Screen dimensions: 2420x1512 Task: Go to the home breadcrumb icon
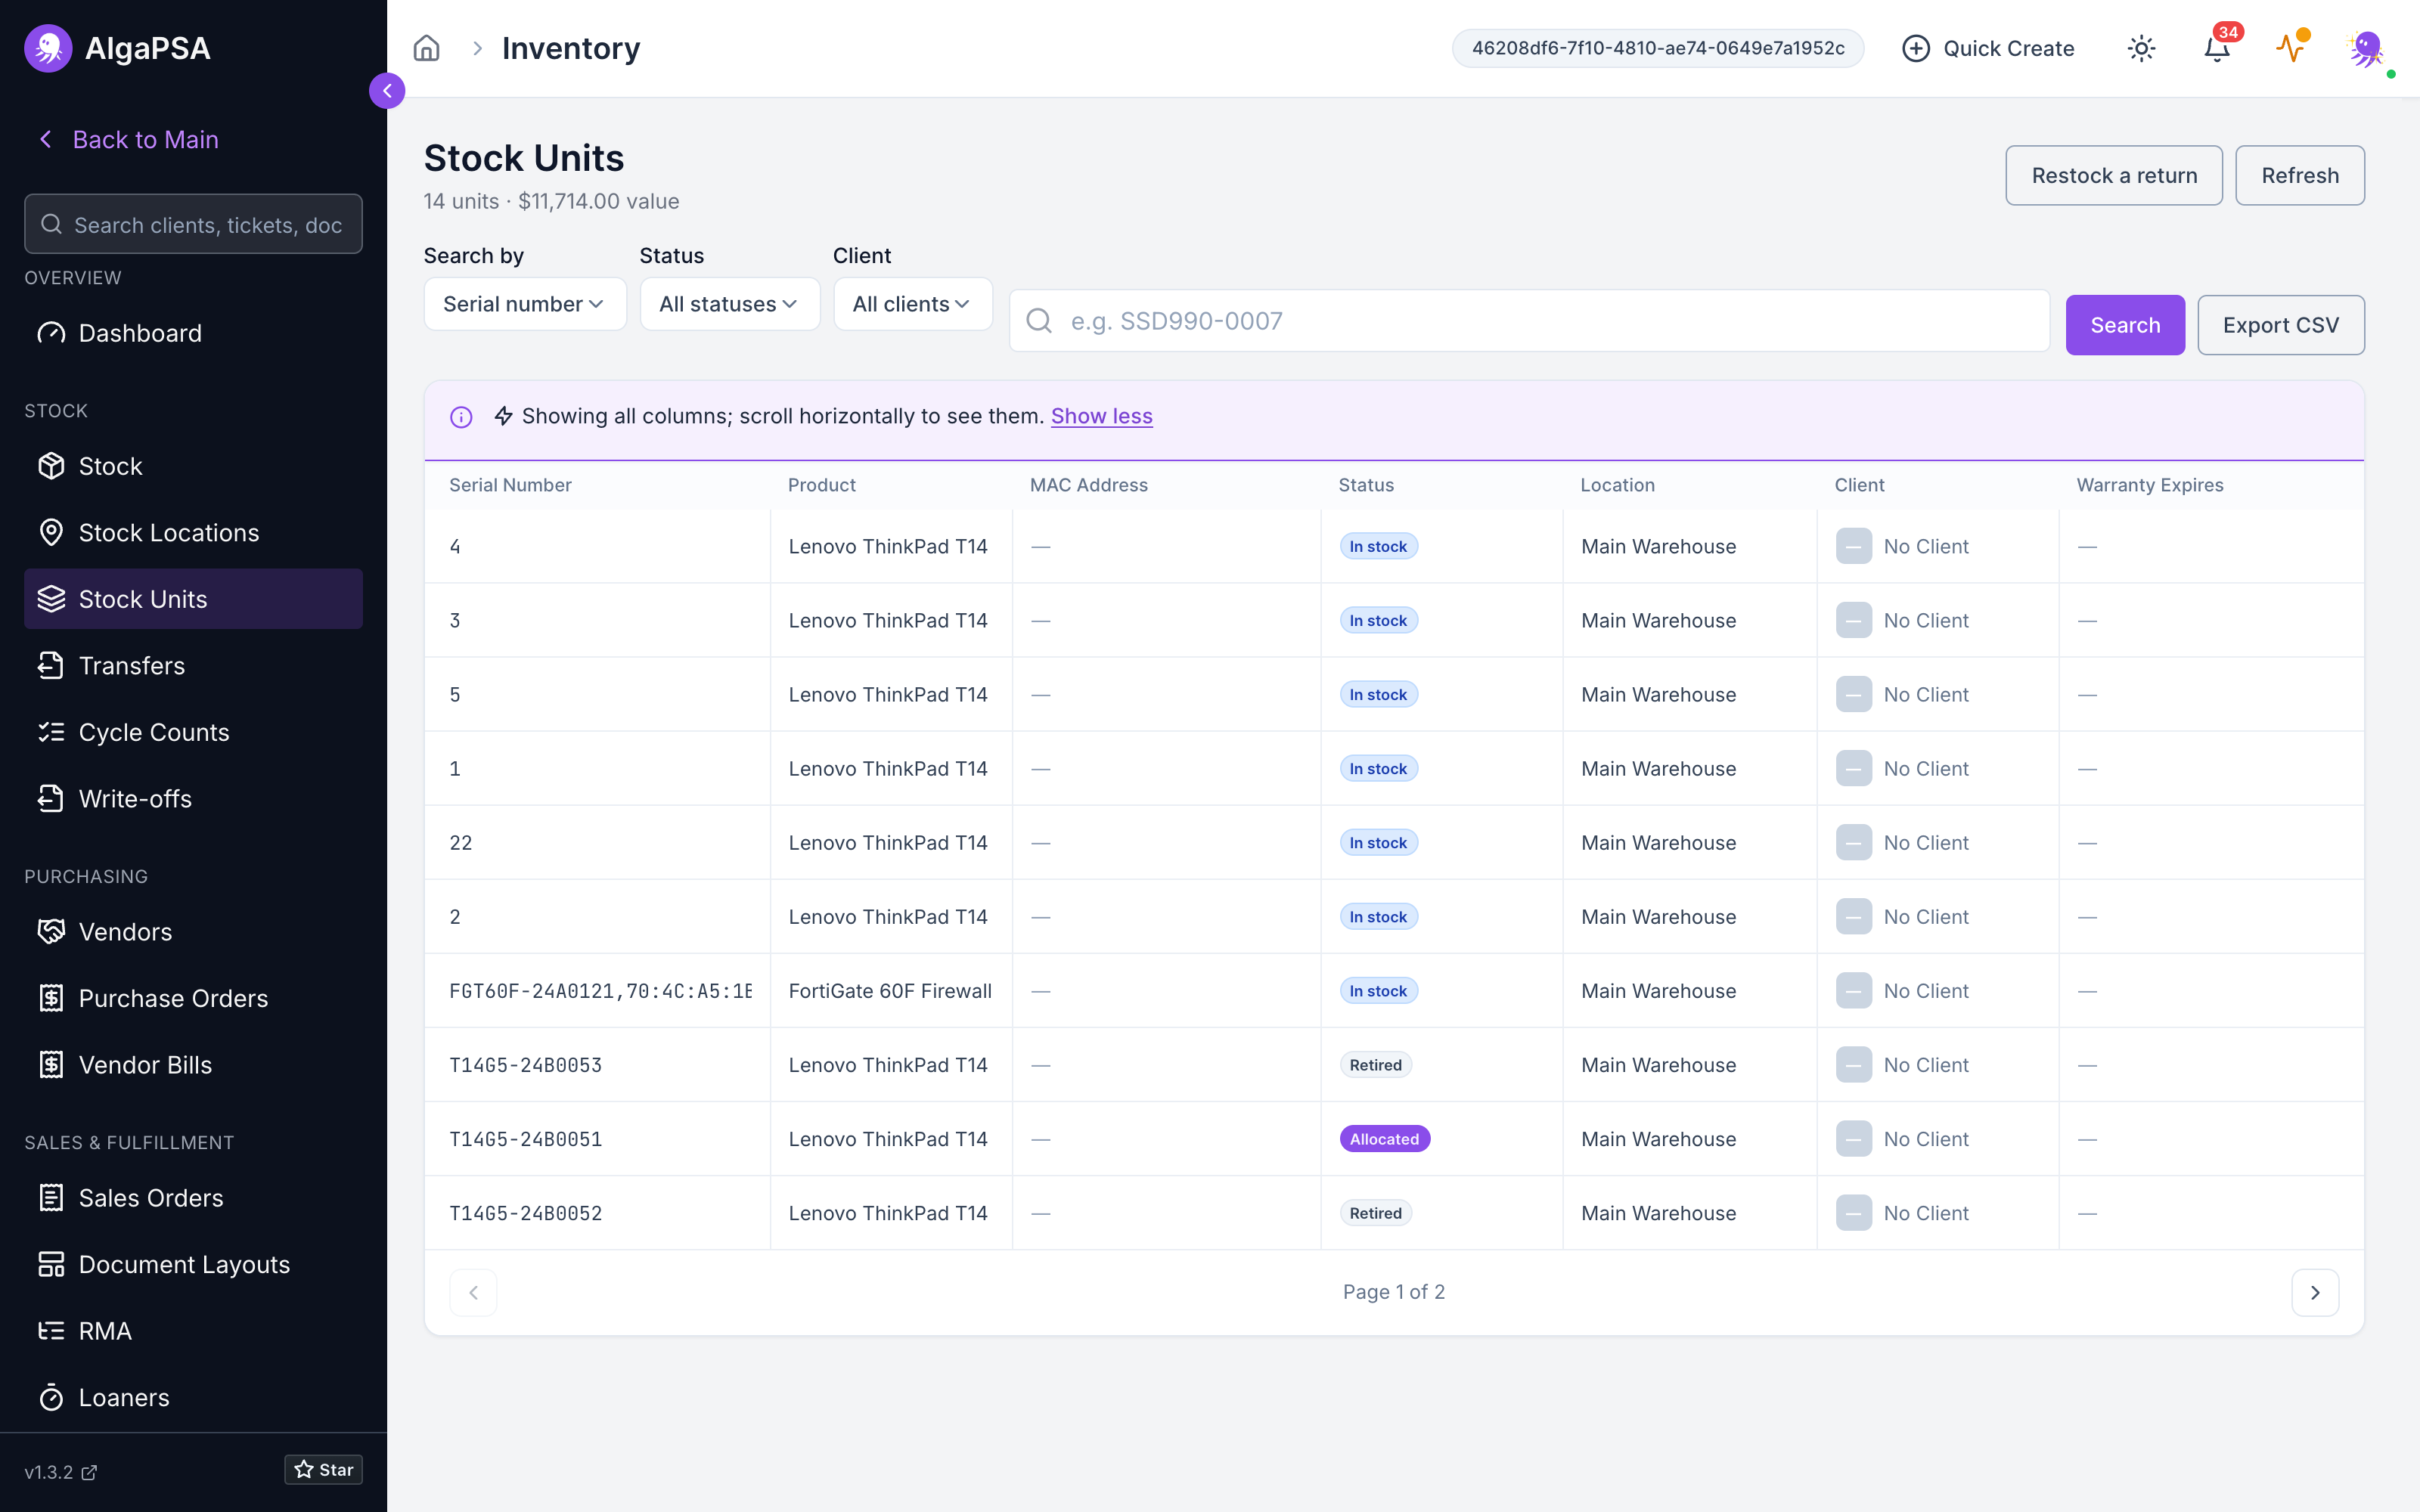click(x=427, y=48)
